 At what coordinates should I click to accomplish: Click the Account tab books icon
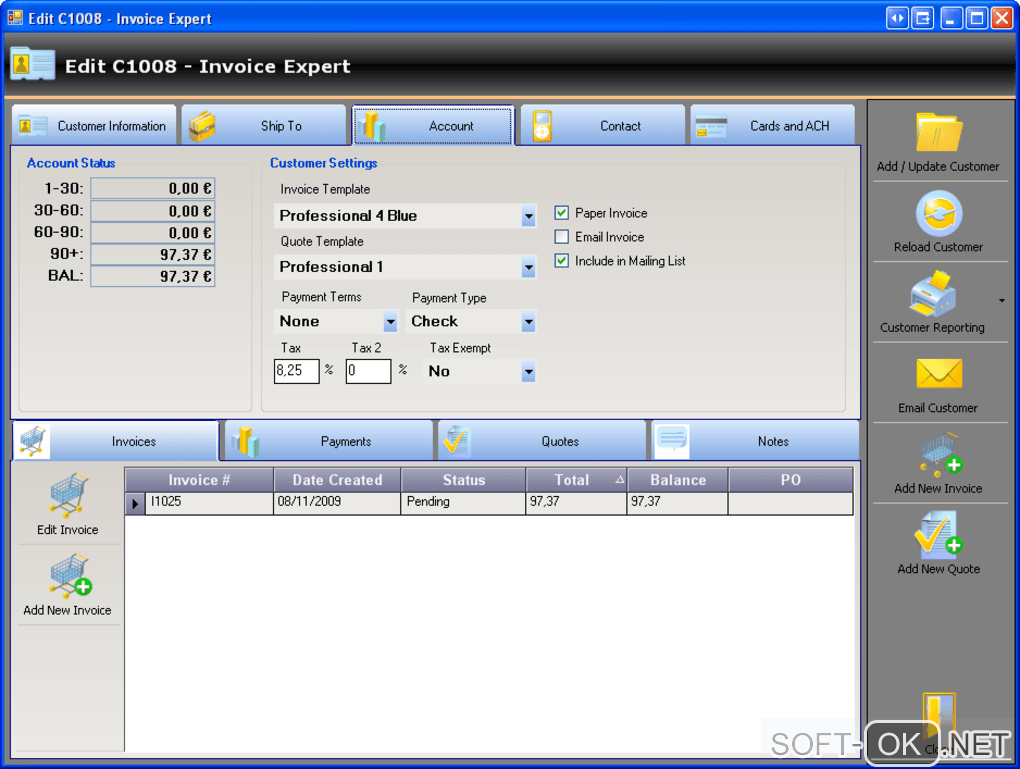(373, 126)
